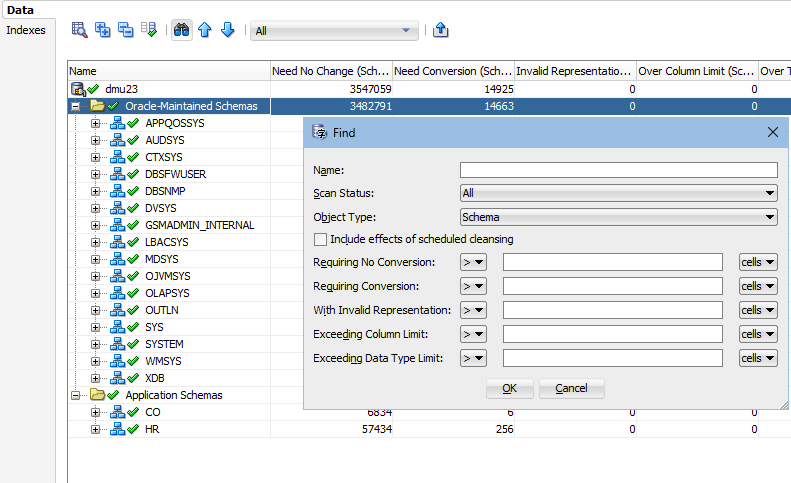791x483 pixels.
Task: Click Cancel in the Find dialog
Action: [x=571, y=389]
